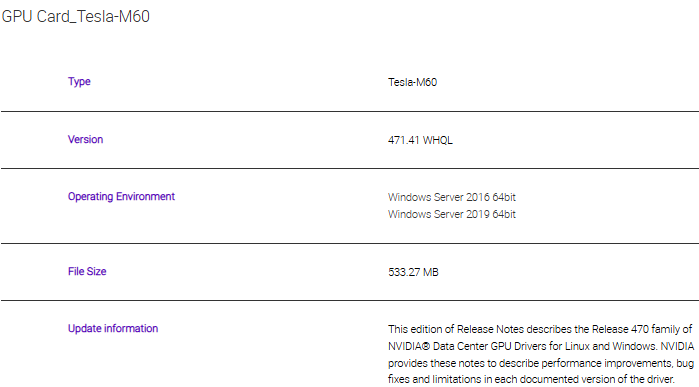Viewport: 699px width, 387px height.
Task: Click the Operating Environment label
Action: tap(121, 197)
